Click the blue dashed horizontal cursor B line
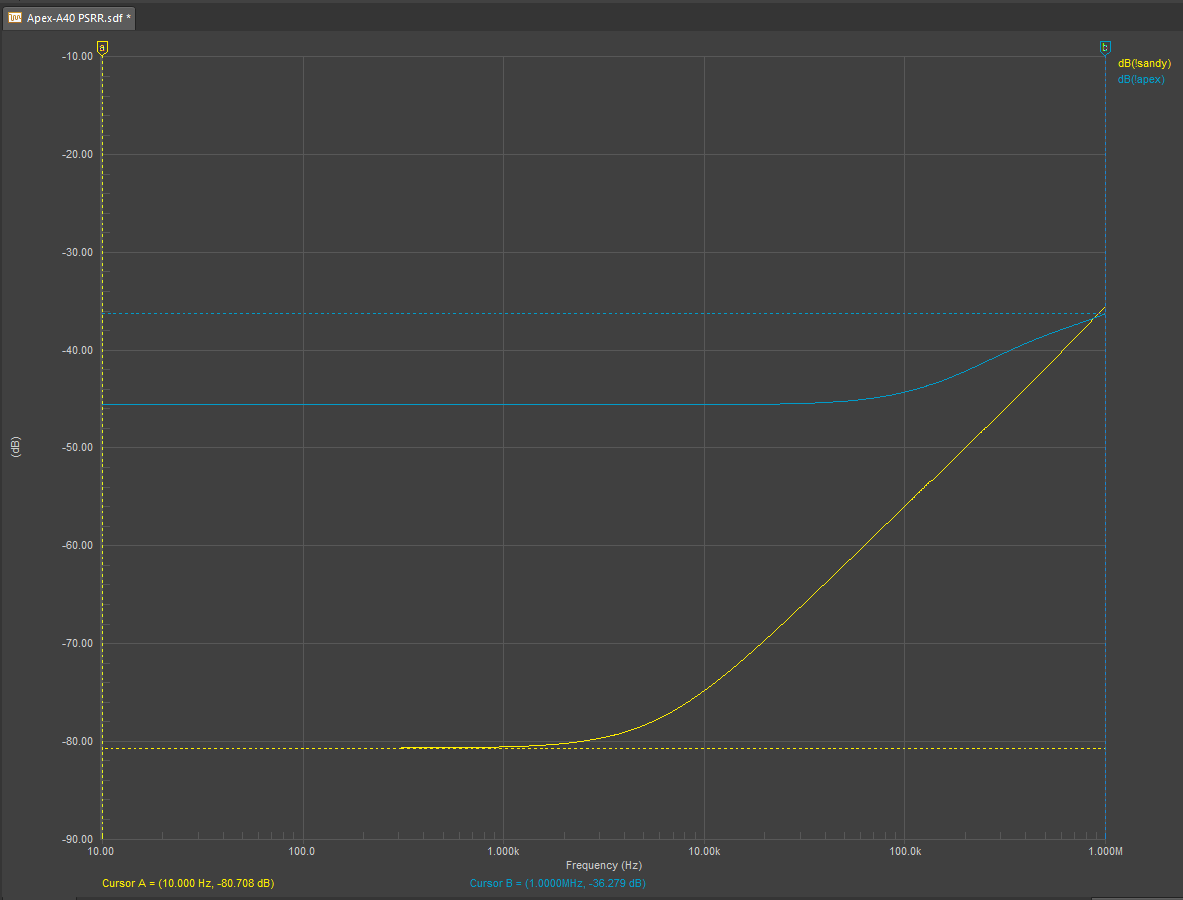1183x900 pixels. [604, 313]
